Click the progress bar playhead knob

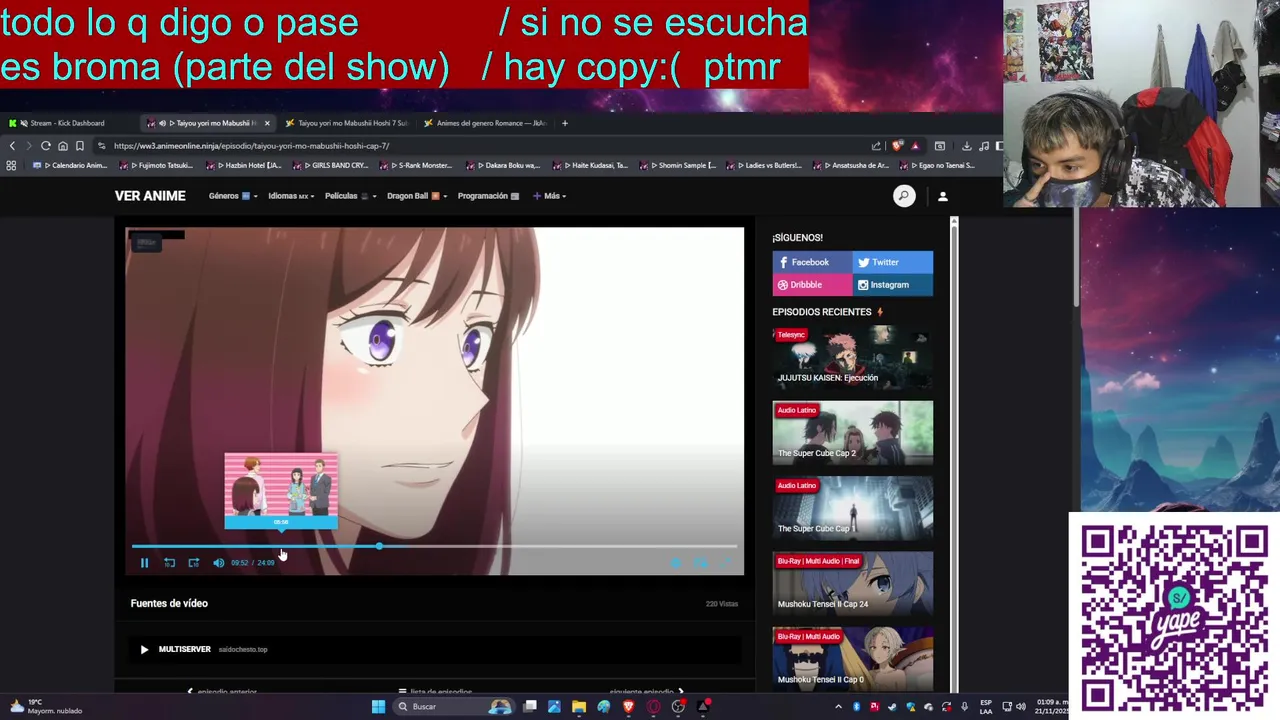pos(379,546)
